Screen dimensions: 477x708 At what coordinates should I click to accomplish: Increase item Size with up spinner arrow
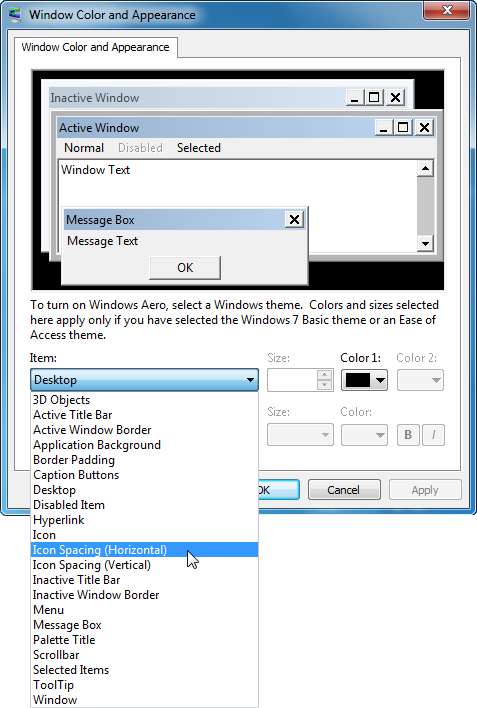pos(325,375)
